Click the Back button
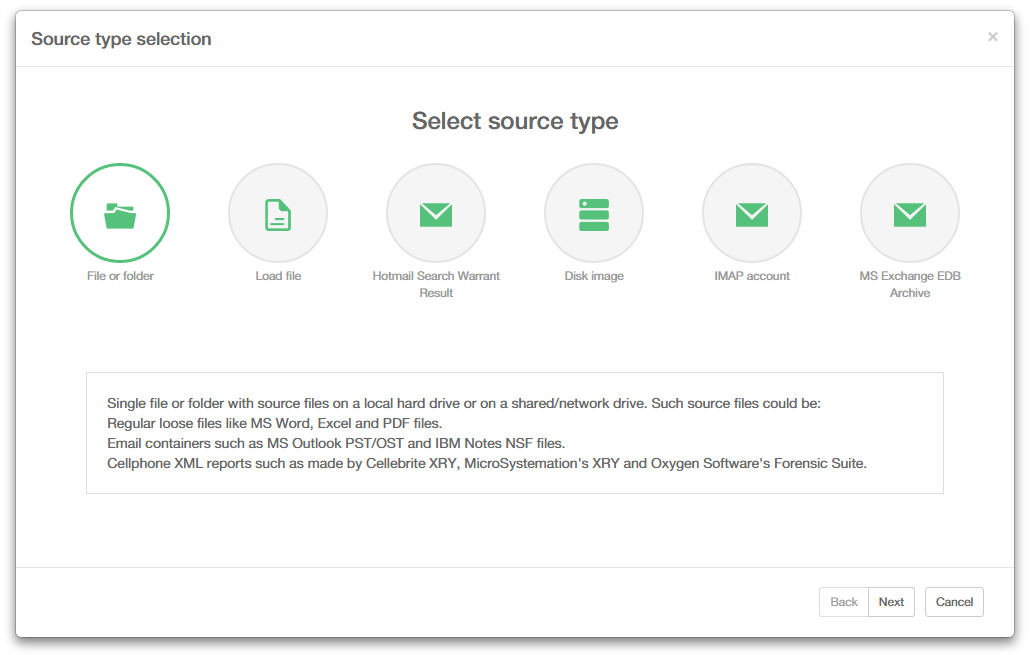The width and height of the screenshot is (1030, 655). point(843,601)
